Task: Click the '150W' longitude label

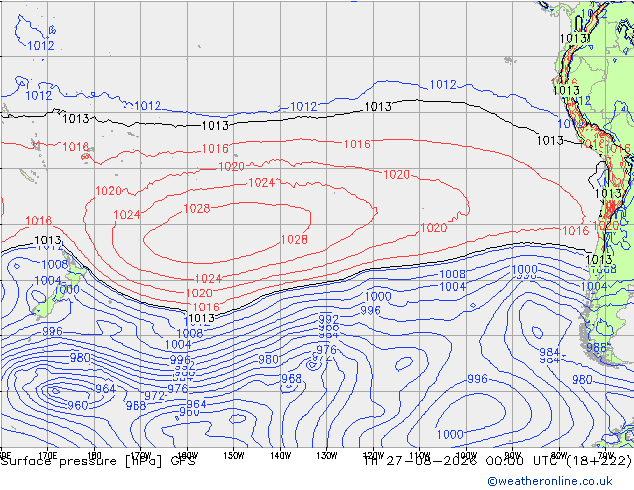Action: coord(234,456)
